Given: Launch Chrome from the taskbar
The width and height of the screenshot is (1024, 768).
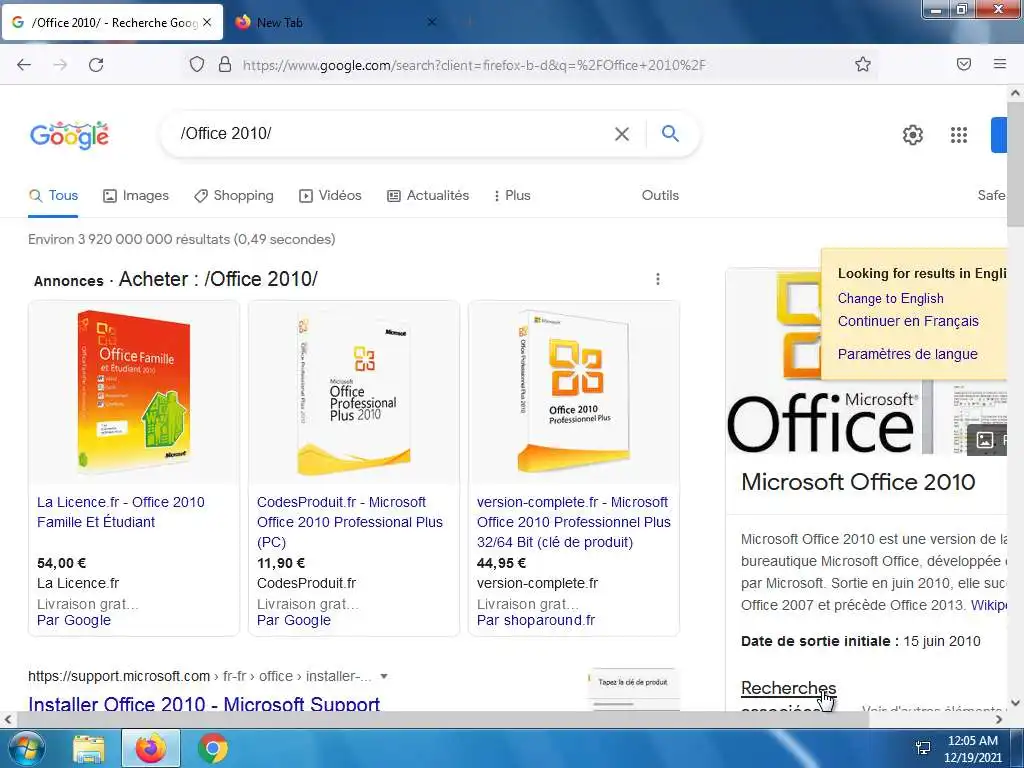Looking at the screenshot, I should tap(213, 748).
